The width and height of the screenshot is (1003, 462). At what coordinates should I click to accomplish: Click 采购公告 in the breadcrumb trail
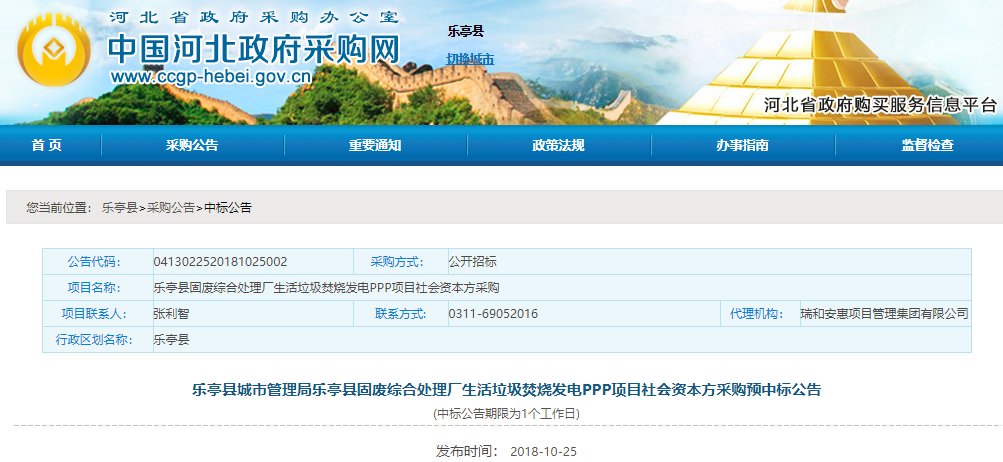[171, 208]
